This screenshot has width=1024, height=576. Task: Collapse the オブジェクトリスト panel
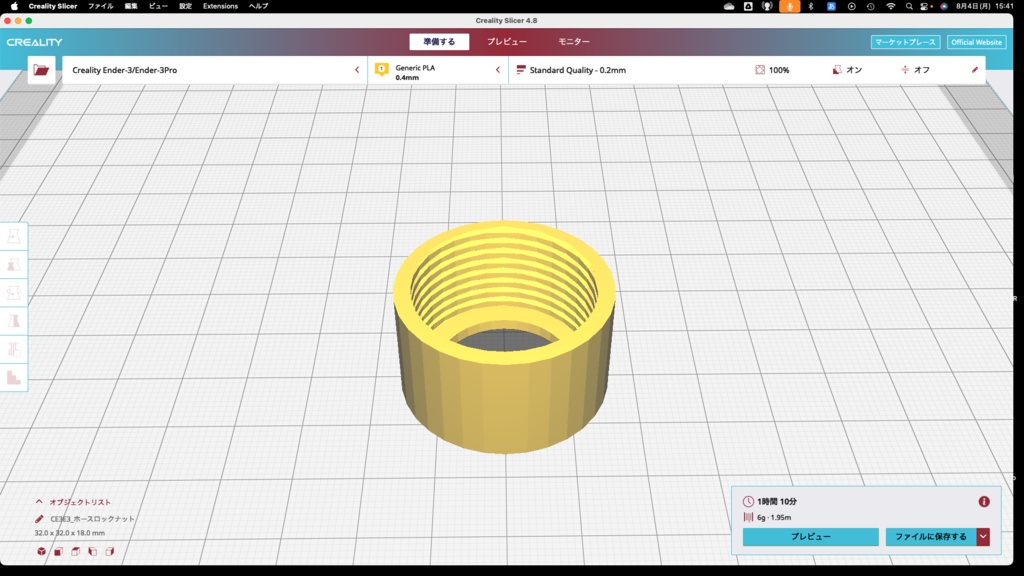pos(39,502)
